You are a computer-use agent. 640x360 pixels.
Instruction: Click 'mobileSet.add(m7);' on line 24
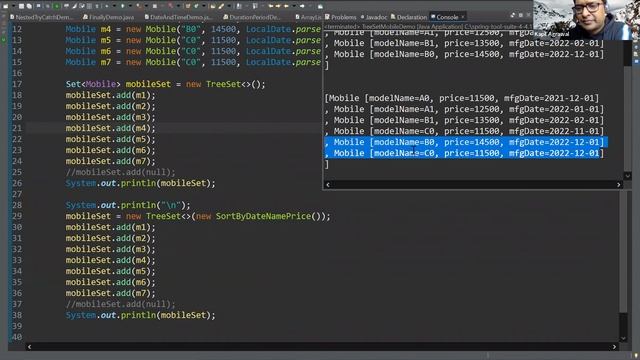[111, 161]
